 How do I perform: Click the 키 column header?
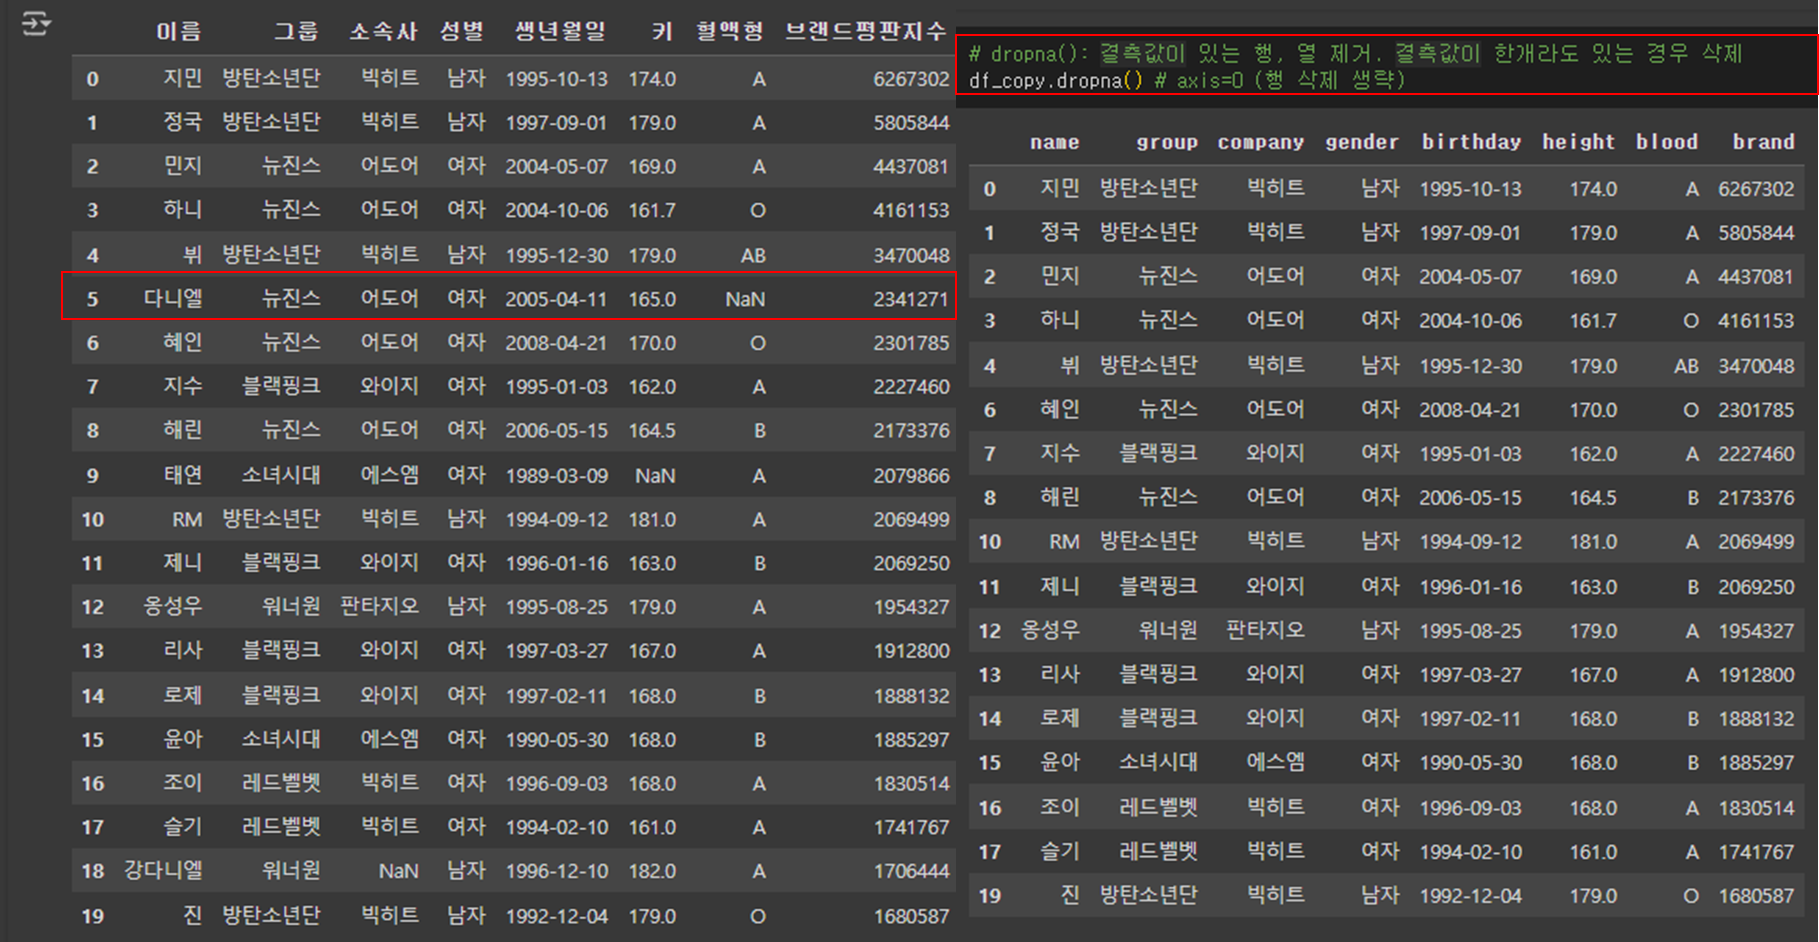(663, 32)
